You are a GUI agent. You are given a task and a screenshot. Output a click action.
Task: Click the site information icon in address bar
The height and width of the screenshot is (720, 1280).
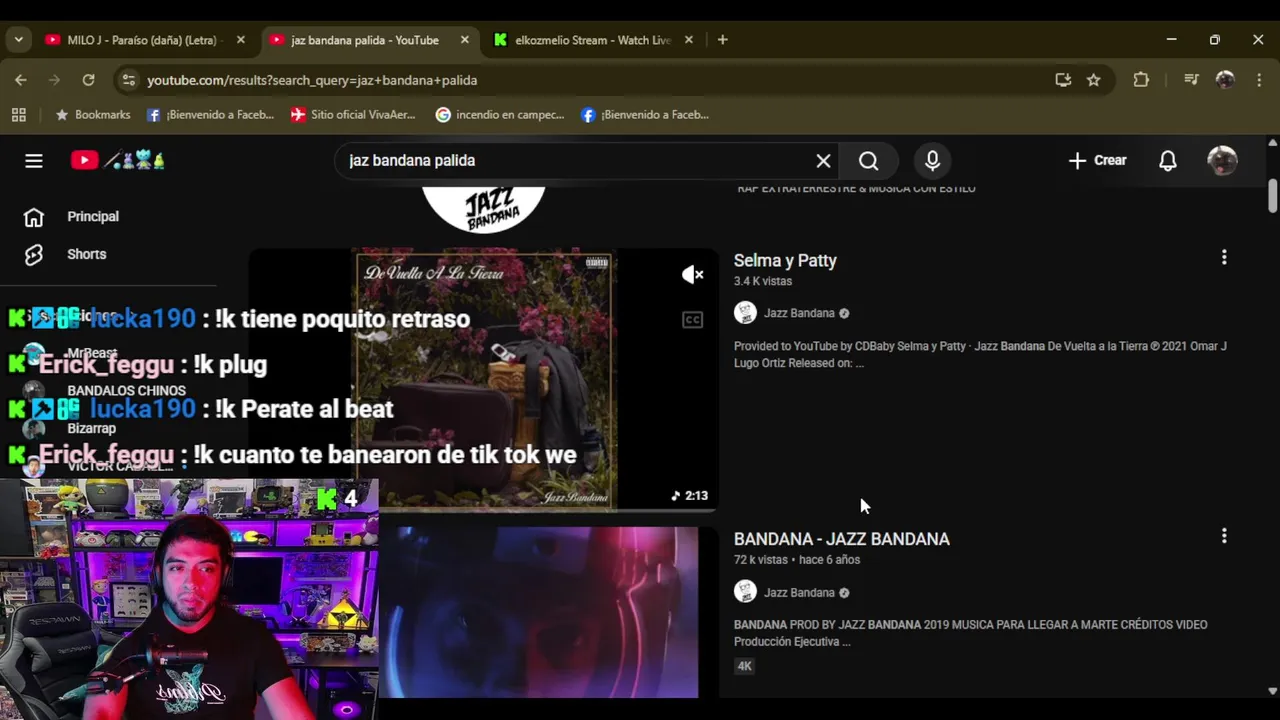(128, 80)
